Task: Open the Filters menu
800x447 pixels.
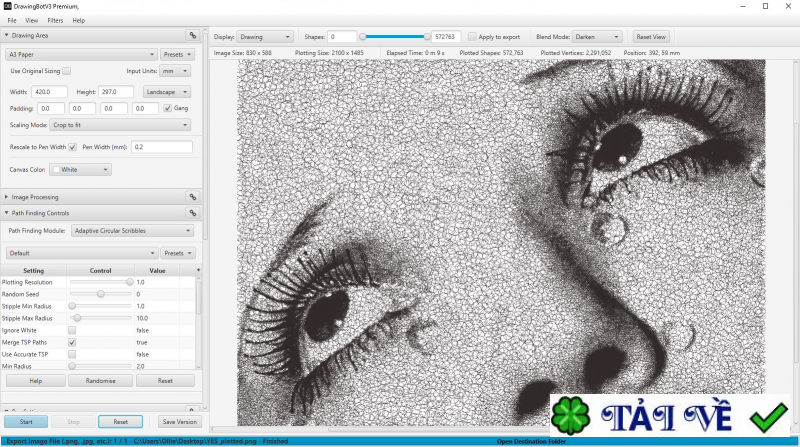Action: (55, 20)
